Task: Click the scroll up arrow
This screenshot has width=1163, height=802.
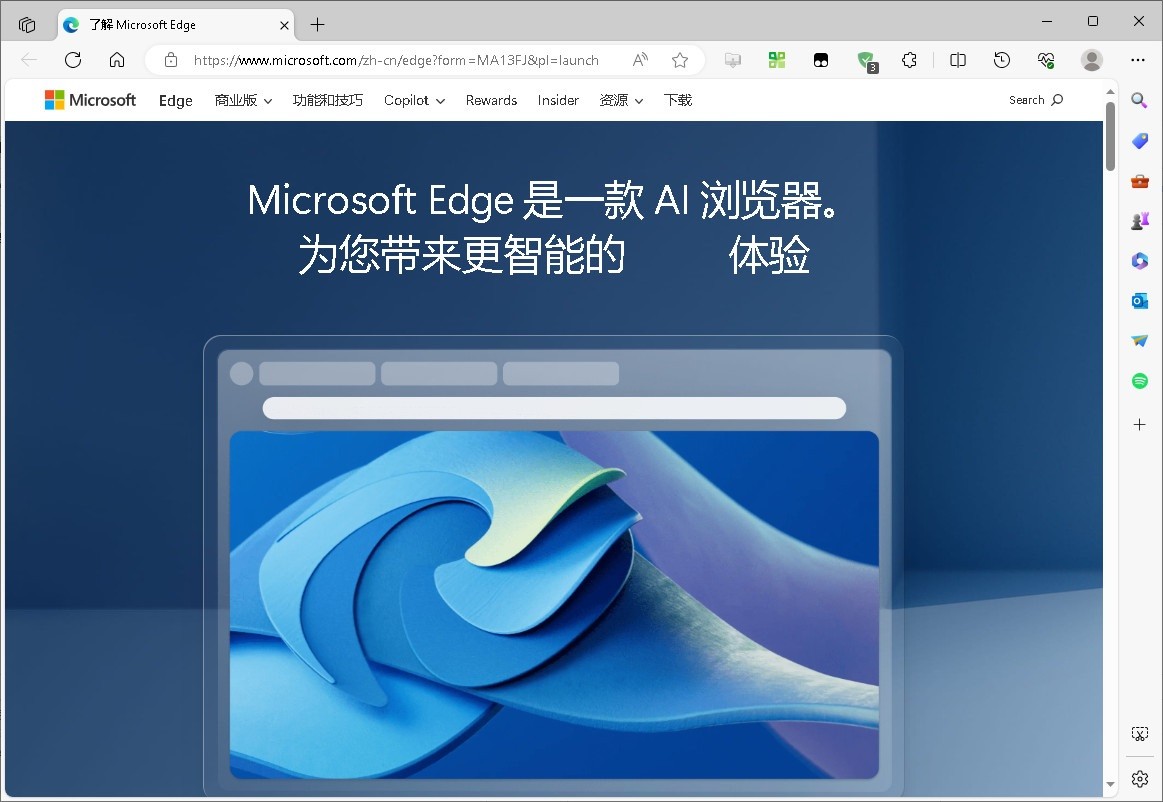Action: pos(1110,91)
